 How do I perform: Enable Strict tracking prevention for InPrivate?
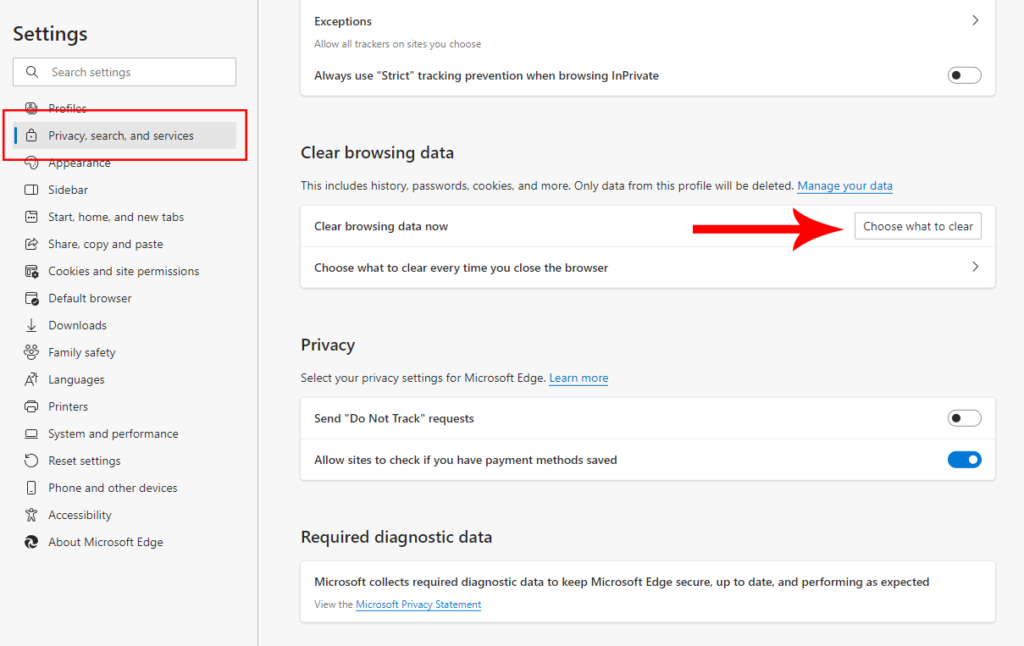pos(964,75)
